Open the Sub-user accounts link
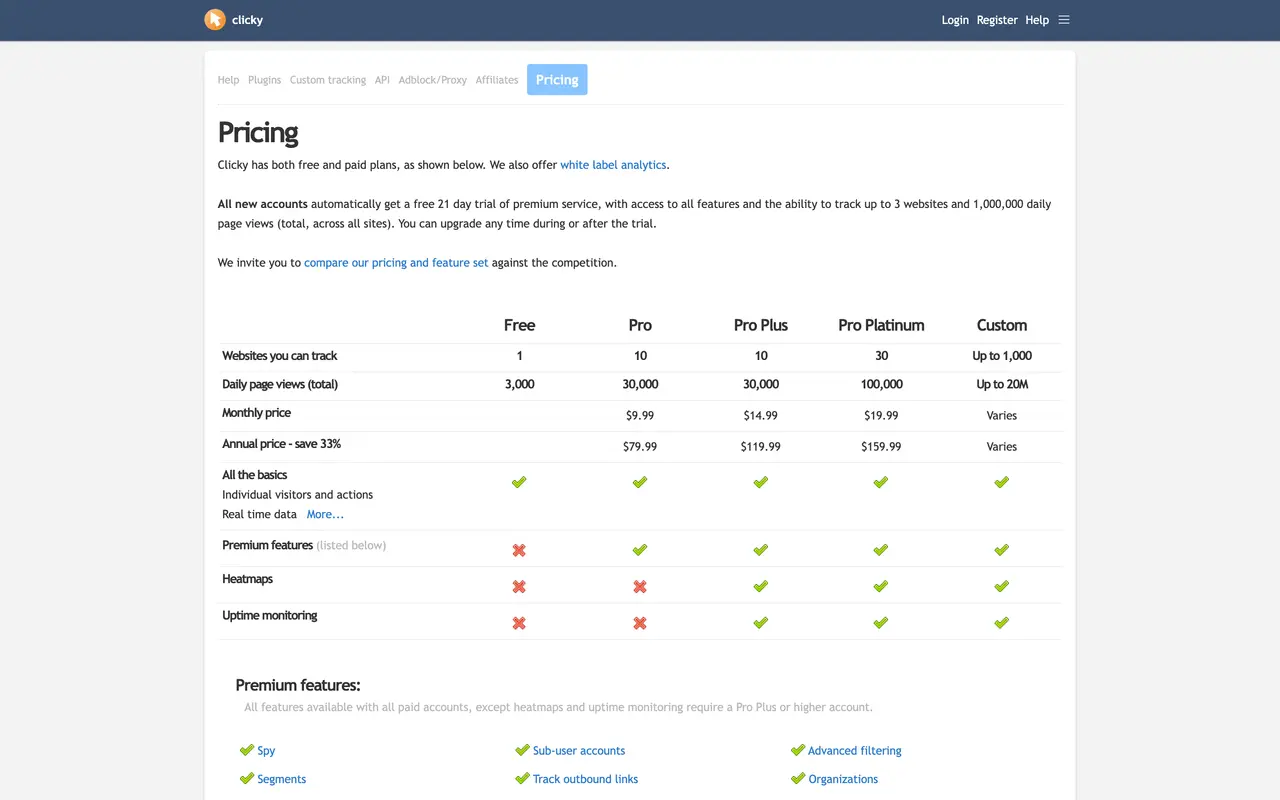This screenshot has height=800, width=1280. point(579,750)
